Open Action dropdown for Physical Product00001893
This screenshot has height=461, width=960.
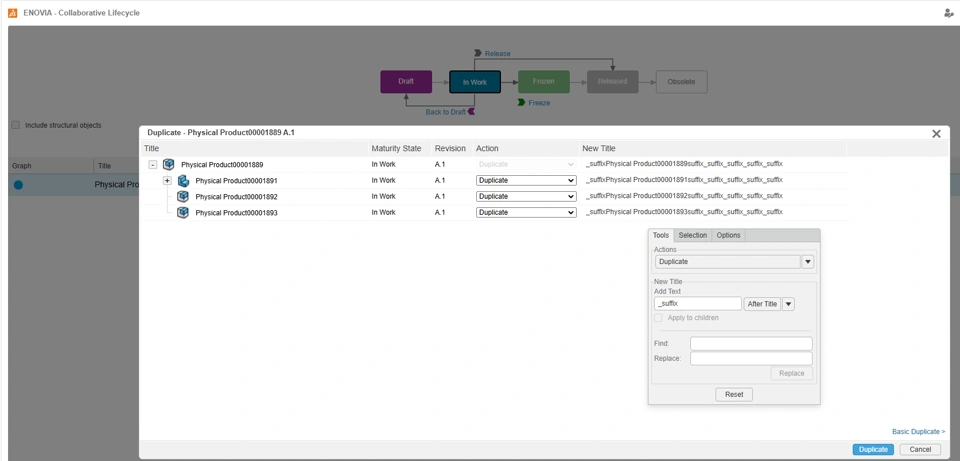click(526, 212)
